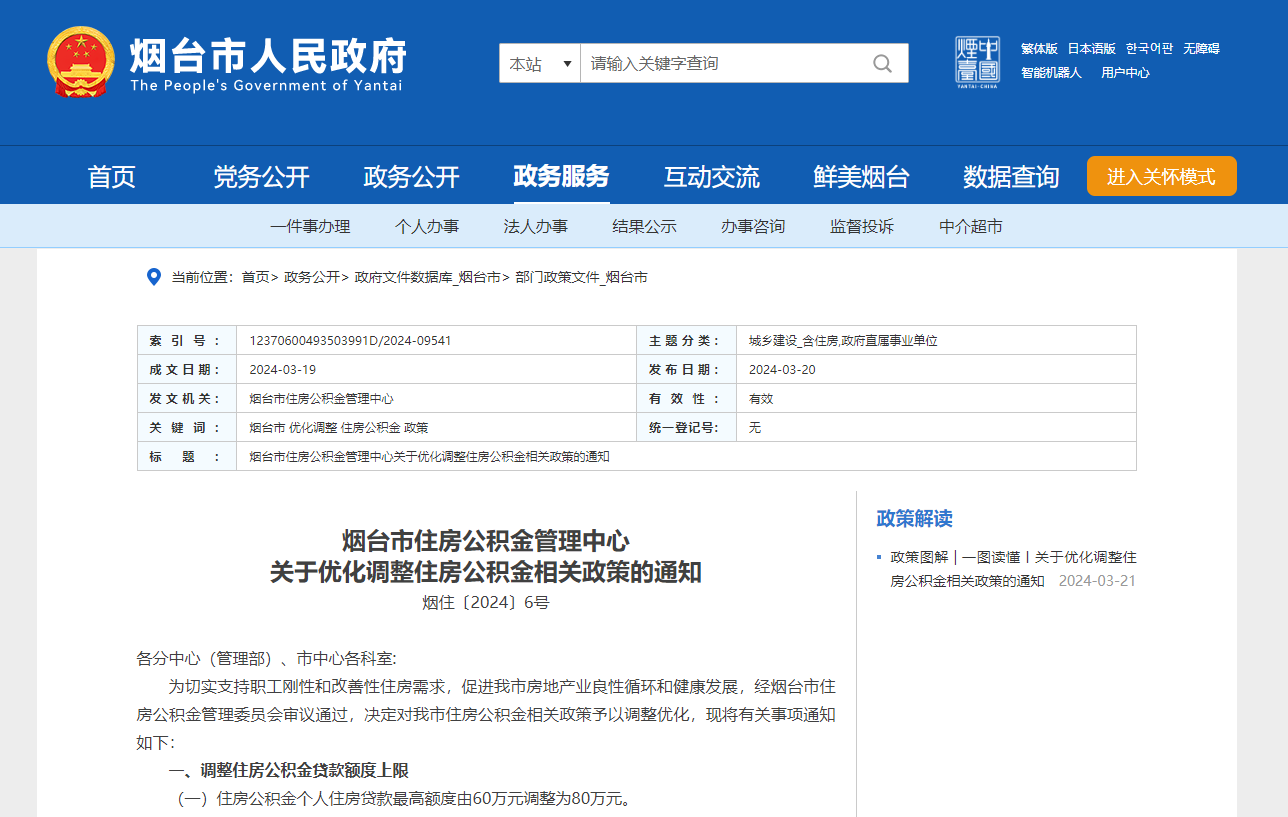The width and height of the screenshot is (1288, 817).
Task: Click the Yantai China seal logo
Action: point(977,62)
